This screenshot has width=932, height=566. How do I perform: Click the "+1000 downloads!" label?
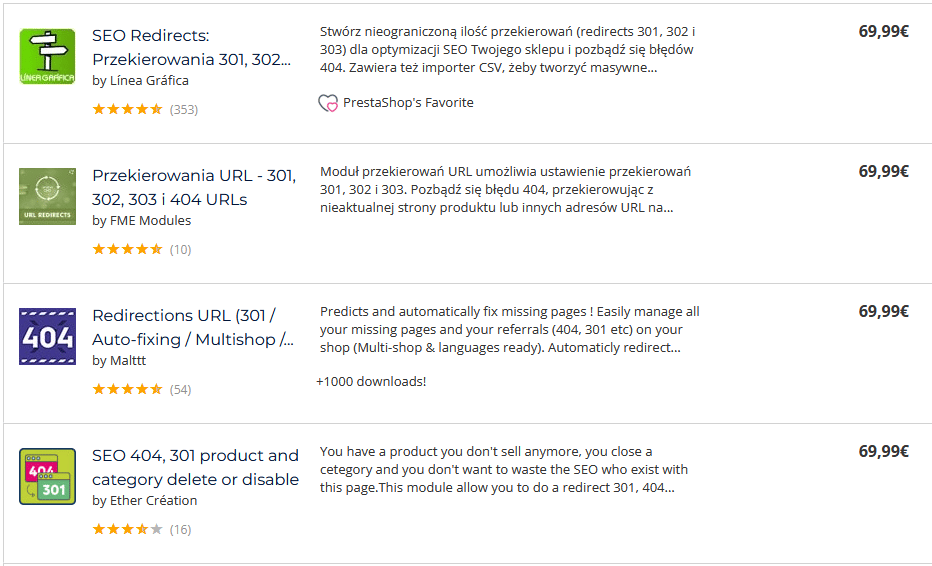371,382
